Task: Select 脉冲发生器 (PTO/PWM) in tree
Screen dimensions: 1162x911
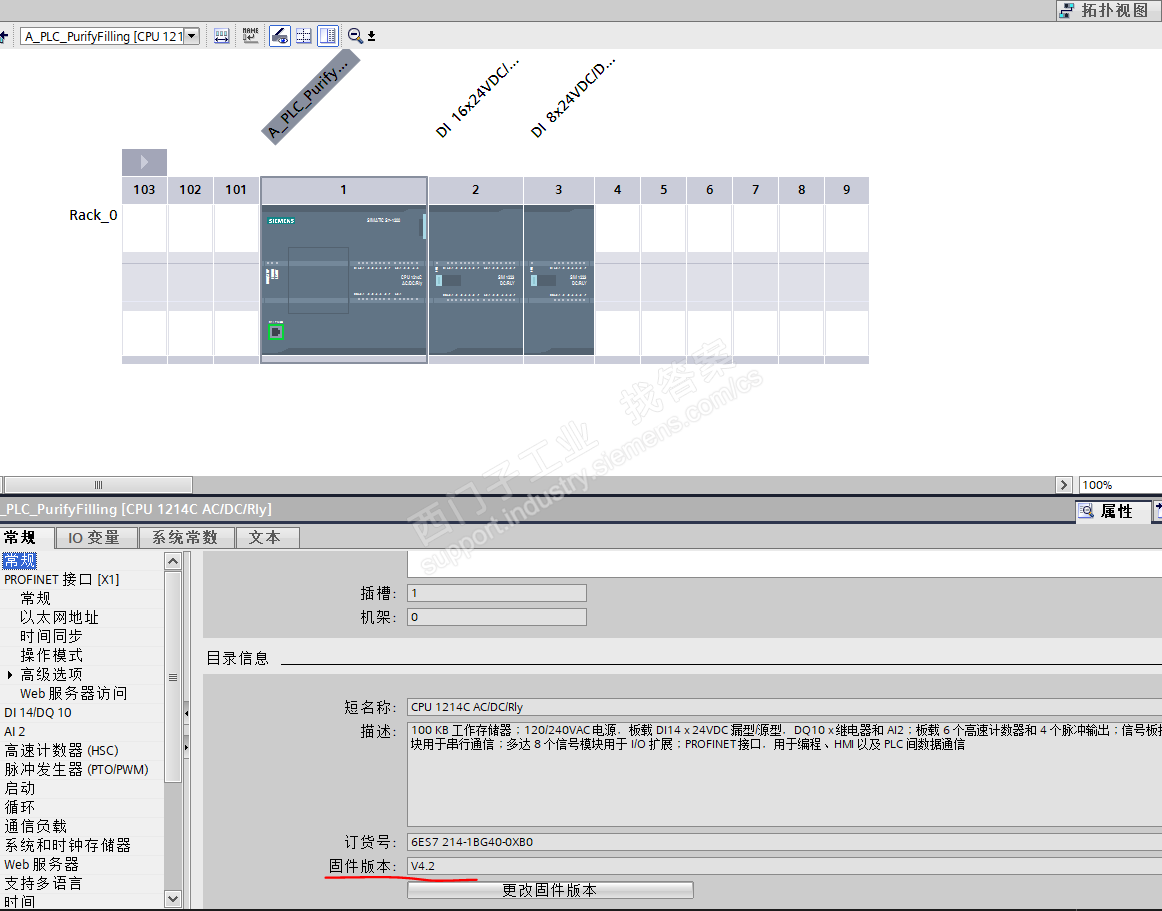Action: coord(76,769)
